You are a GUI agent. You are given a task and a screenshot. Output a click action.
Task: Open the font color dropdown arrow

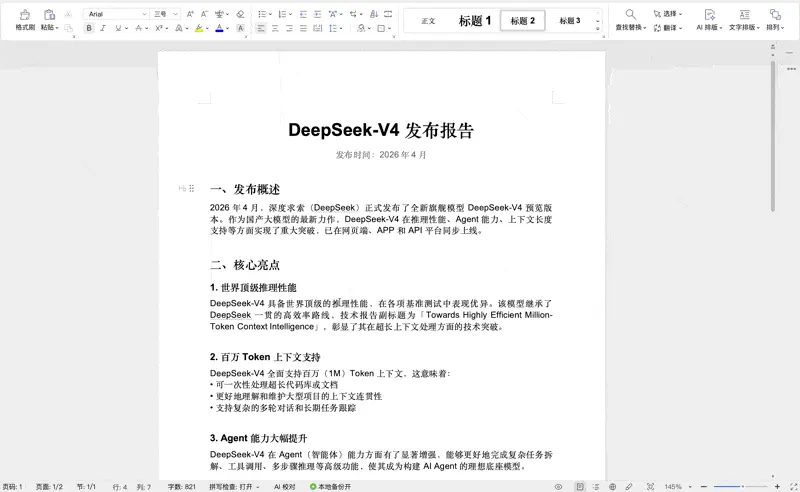(x=228, y=29)
